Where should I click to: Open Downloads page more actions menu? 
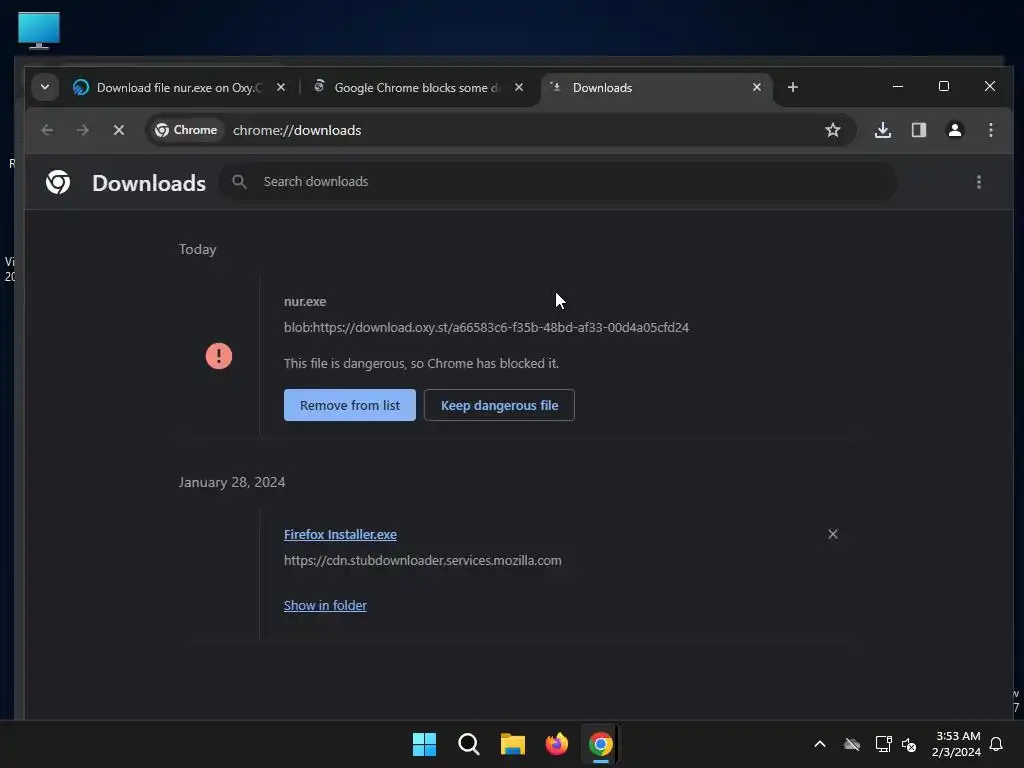click(978, 182)
